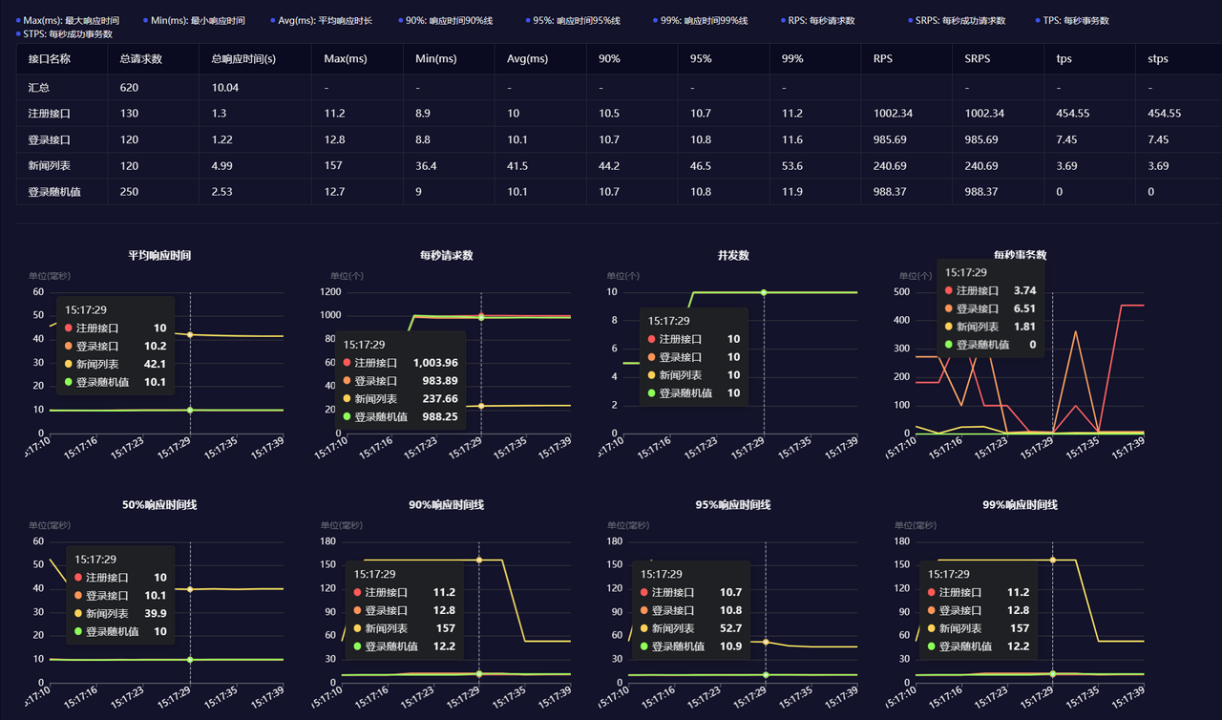The image size is (1222, 720).
Task: Select the 注册接口 row name in table
Action: click(49, 114)
